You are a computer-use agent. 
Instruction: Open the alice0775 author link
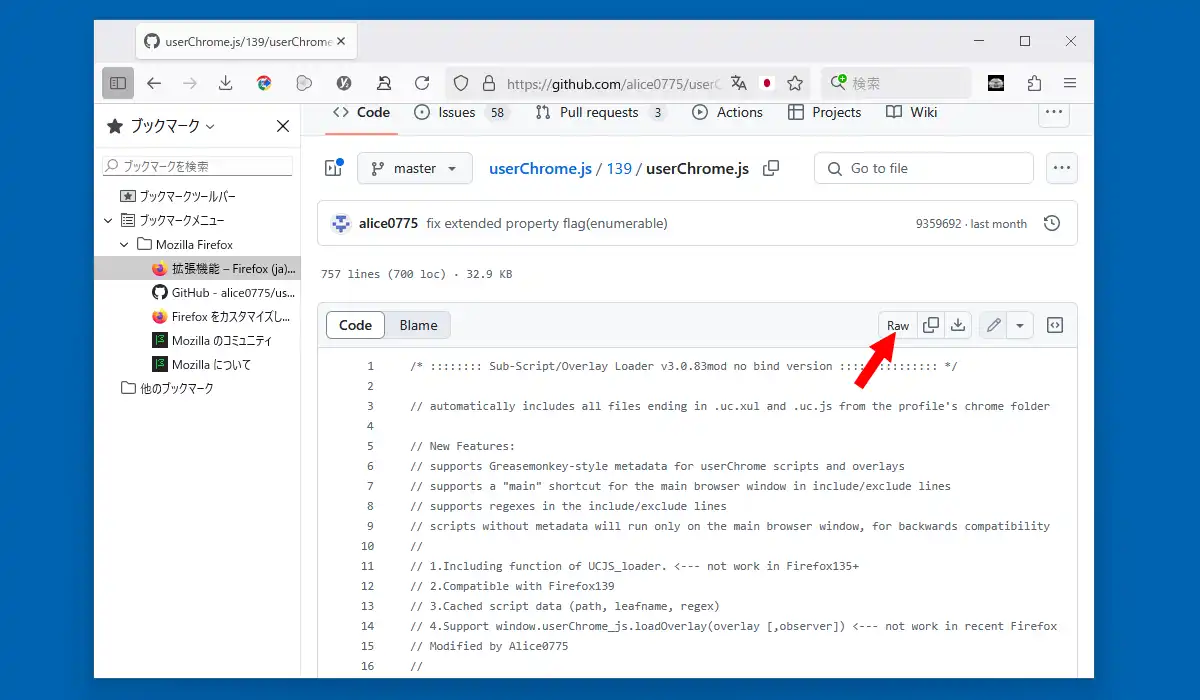[388, 223]
